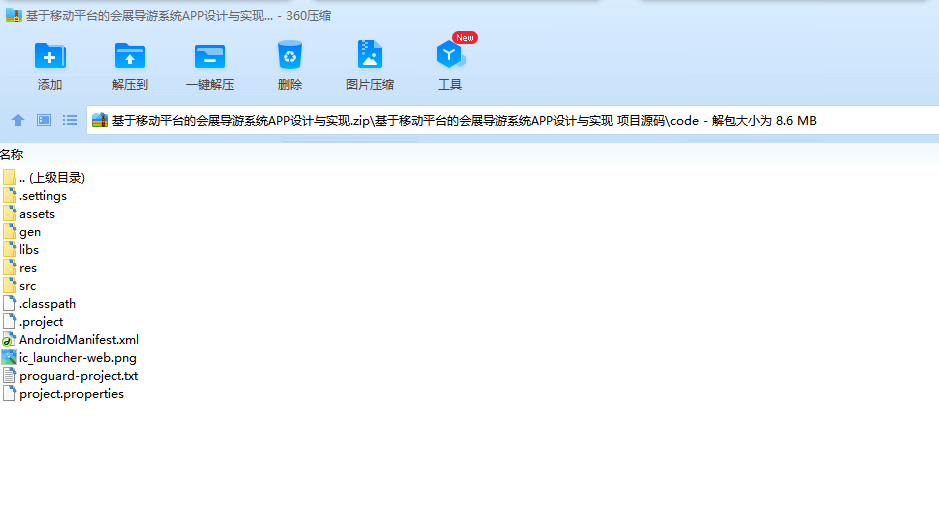This screenshot has height=531, width=939.
Task: Click the 解压到 (Extract to) icon
Action: coord(130,56)
